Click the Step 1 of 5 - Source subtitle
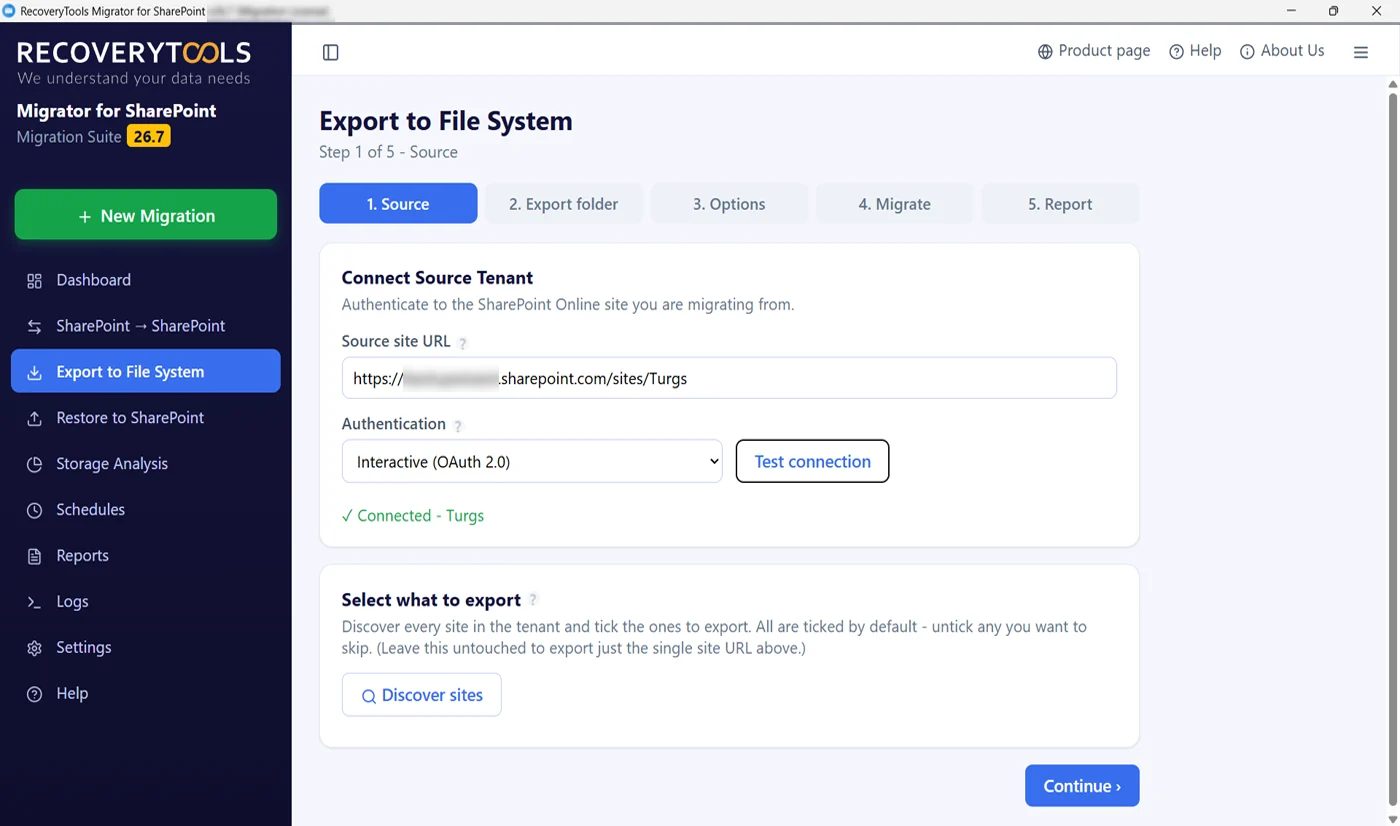 tap(389, 152)
